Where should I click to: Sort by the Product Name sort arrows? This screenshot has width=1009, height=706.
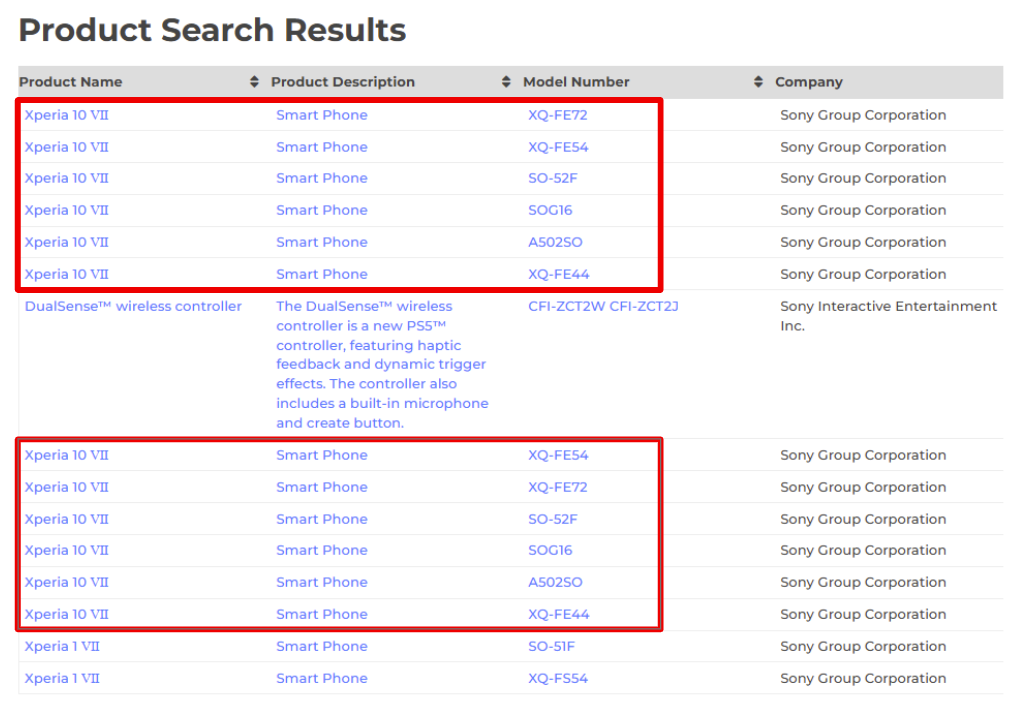254,82
